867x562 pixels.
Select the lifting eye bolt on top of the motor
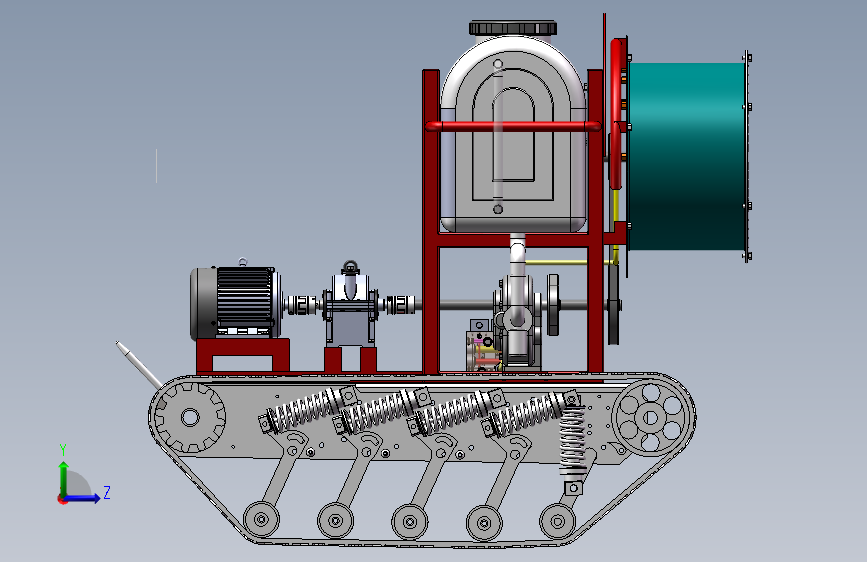pyautogui.click(x=242, y=262)
